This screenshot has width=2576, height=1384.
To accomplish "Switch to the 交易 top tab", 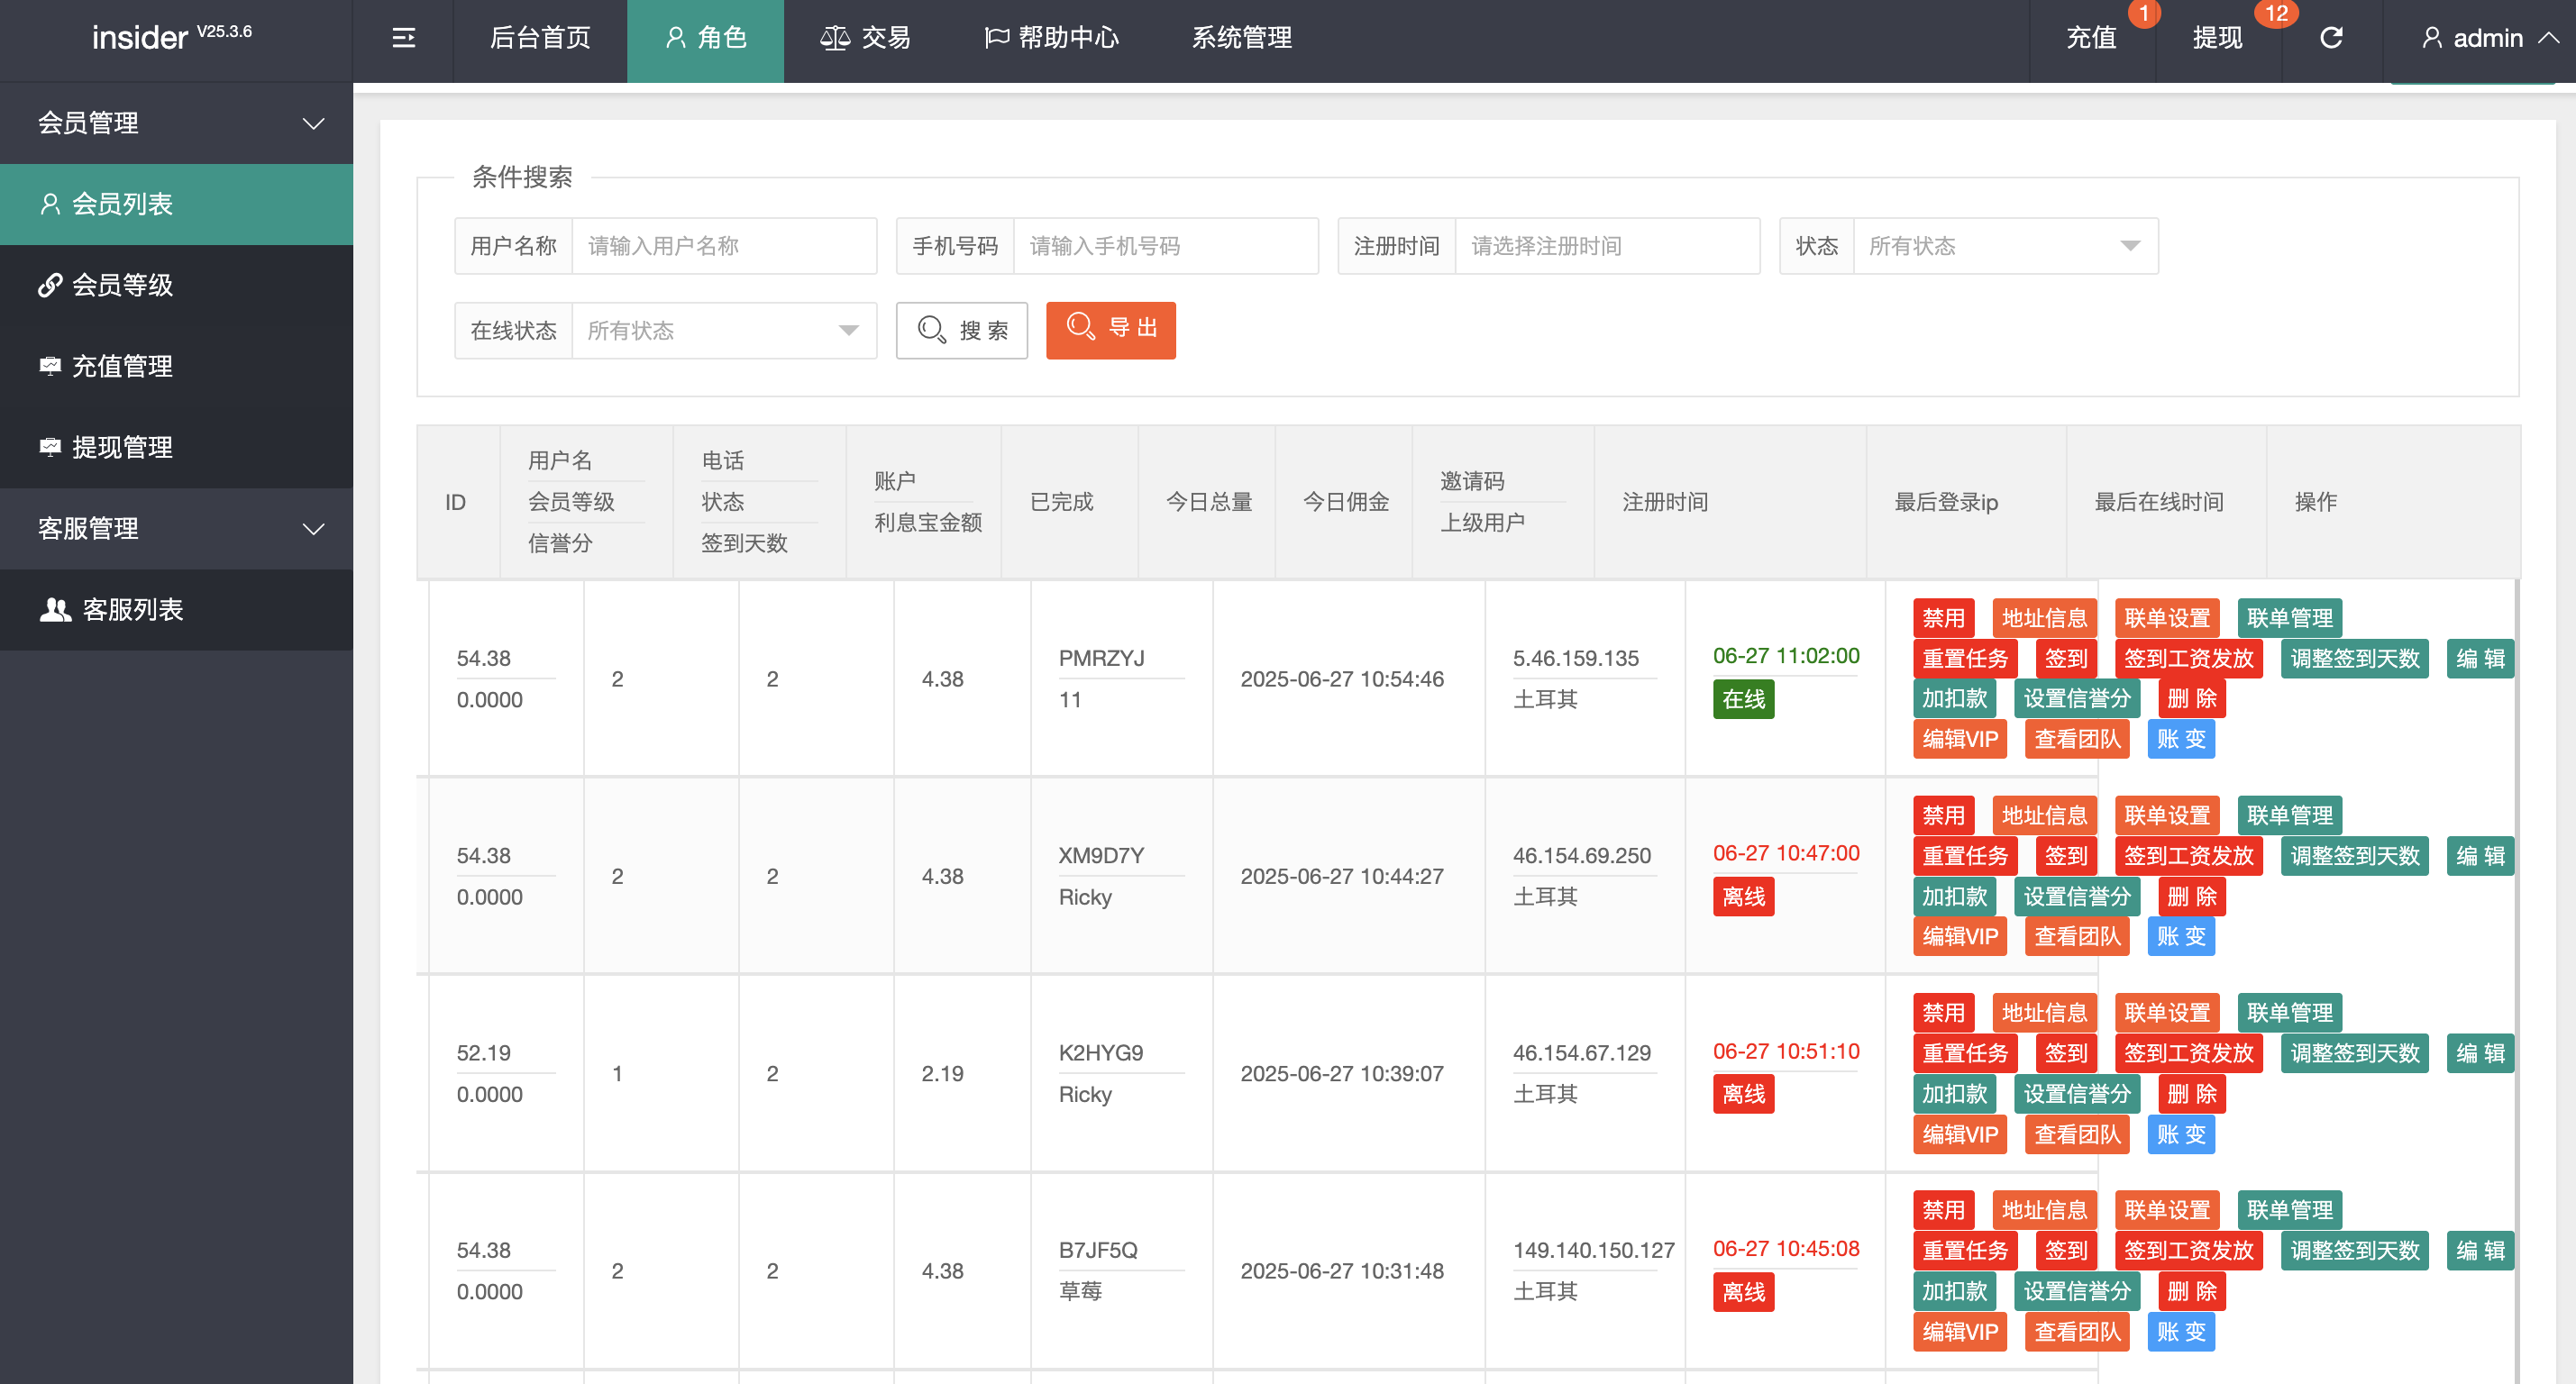I will (866, 38).
